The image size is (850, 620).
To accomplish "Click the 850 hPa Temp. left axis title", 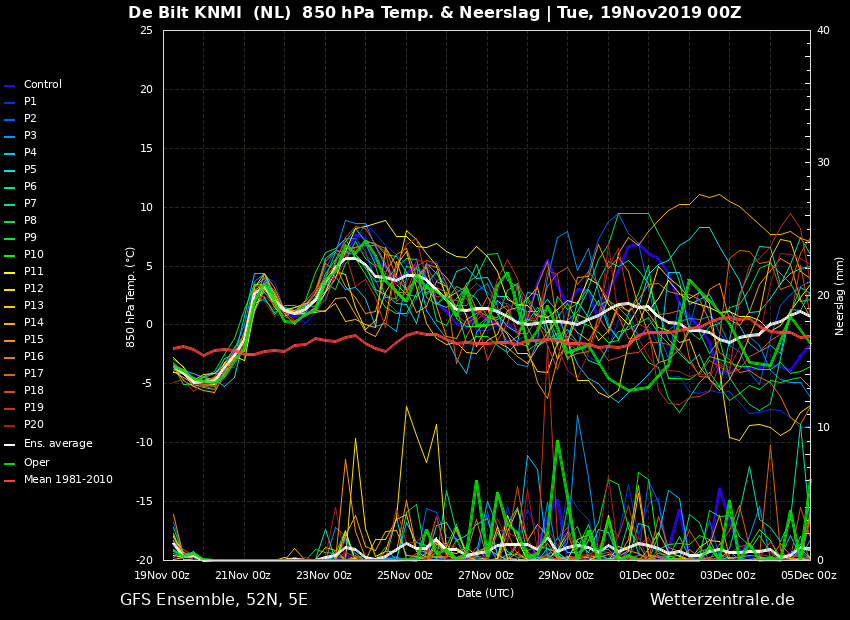I will click(x=130, y=297).
